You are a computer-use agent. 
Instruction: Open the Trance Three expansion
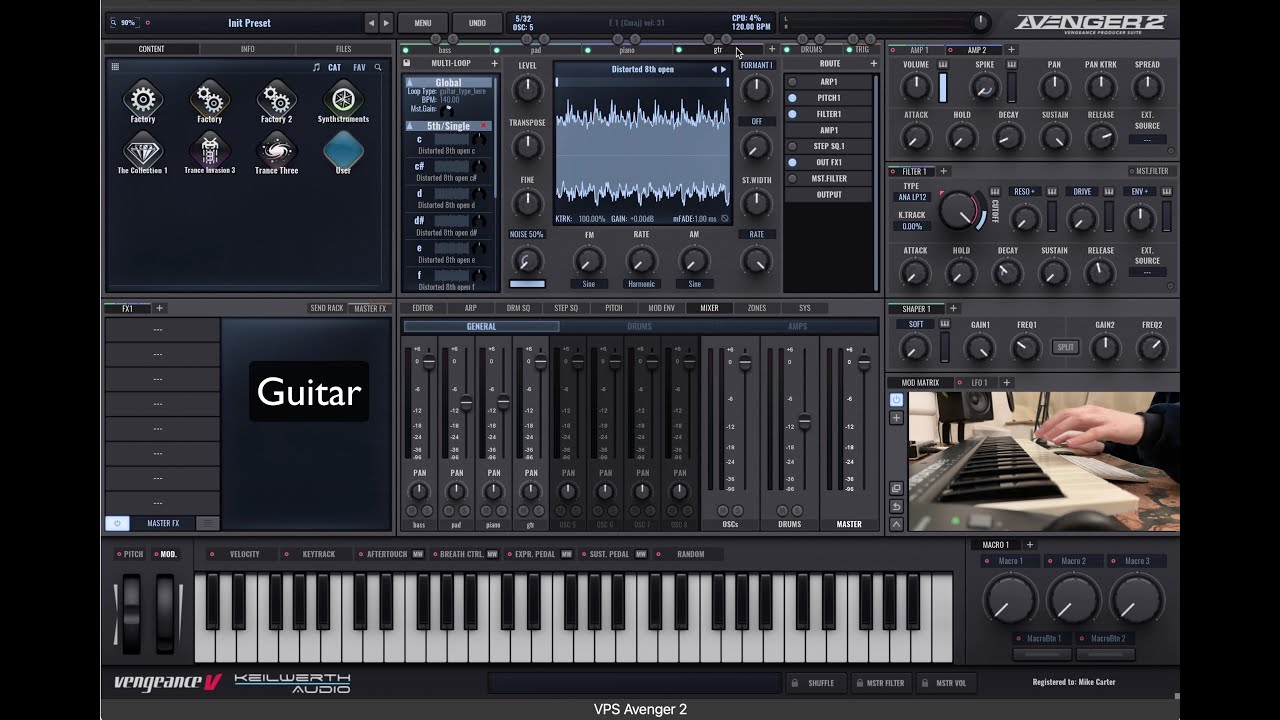276,153
